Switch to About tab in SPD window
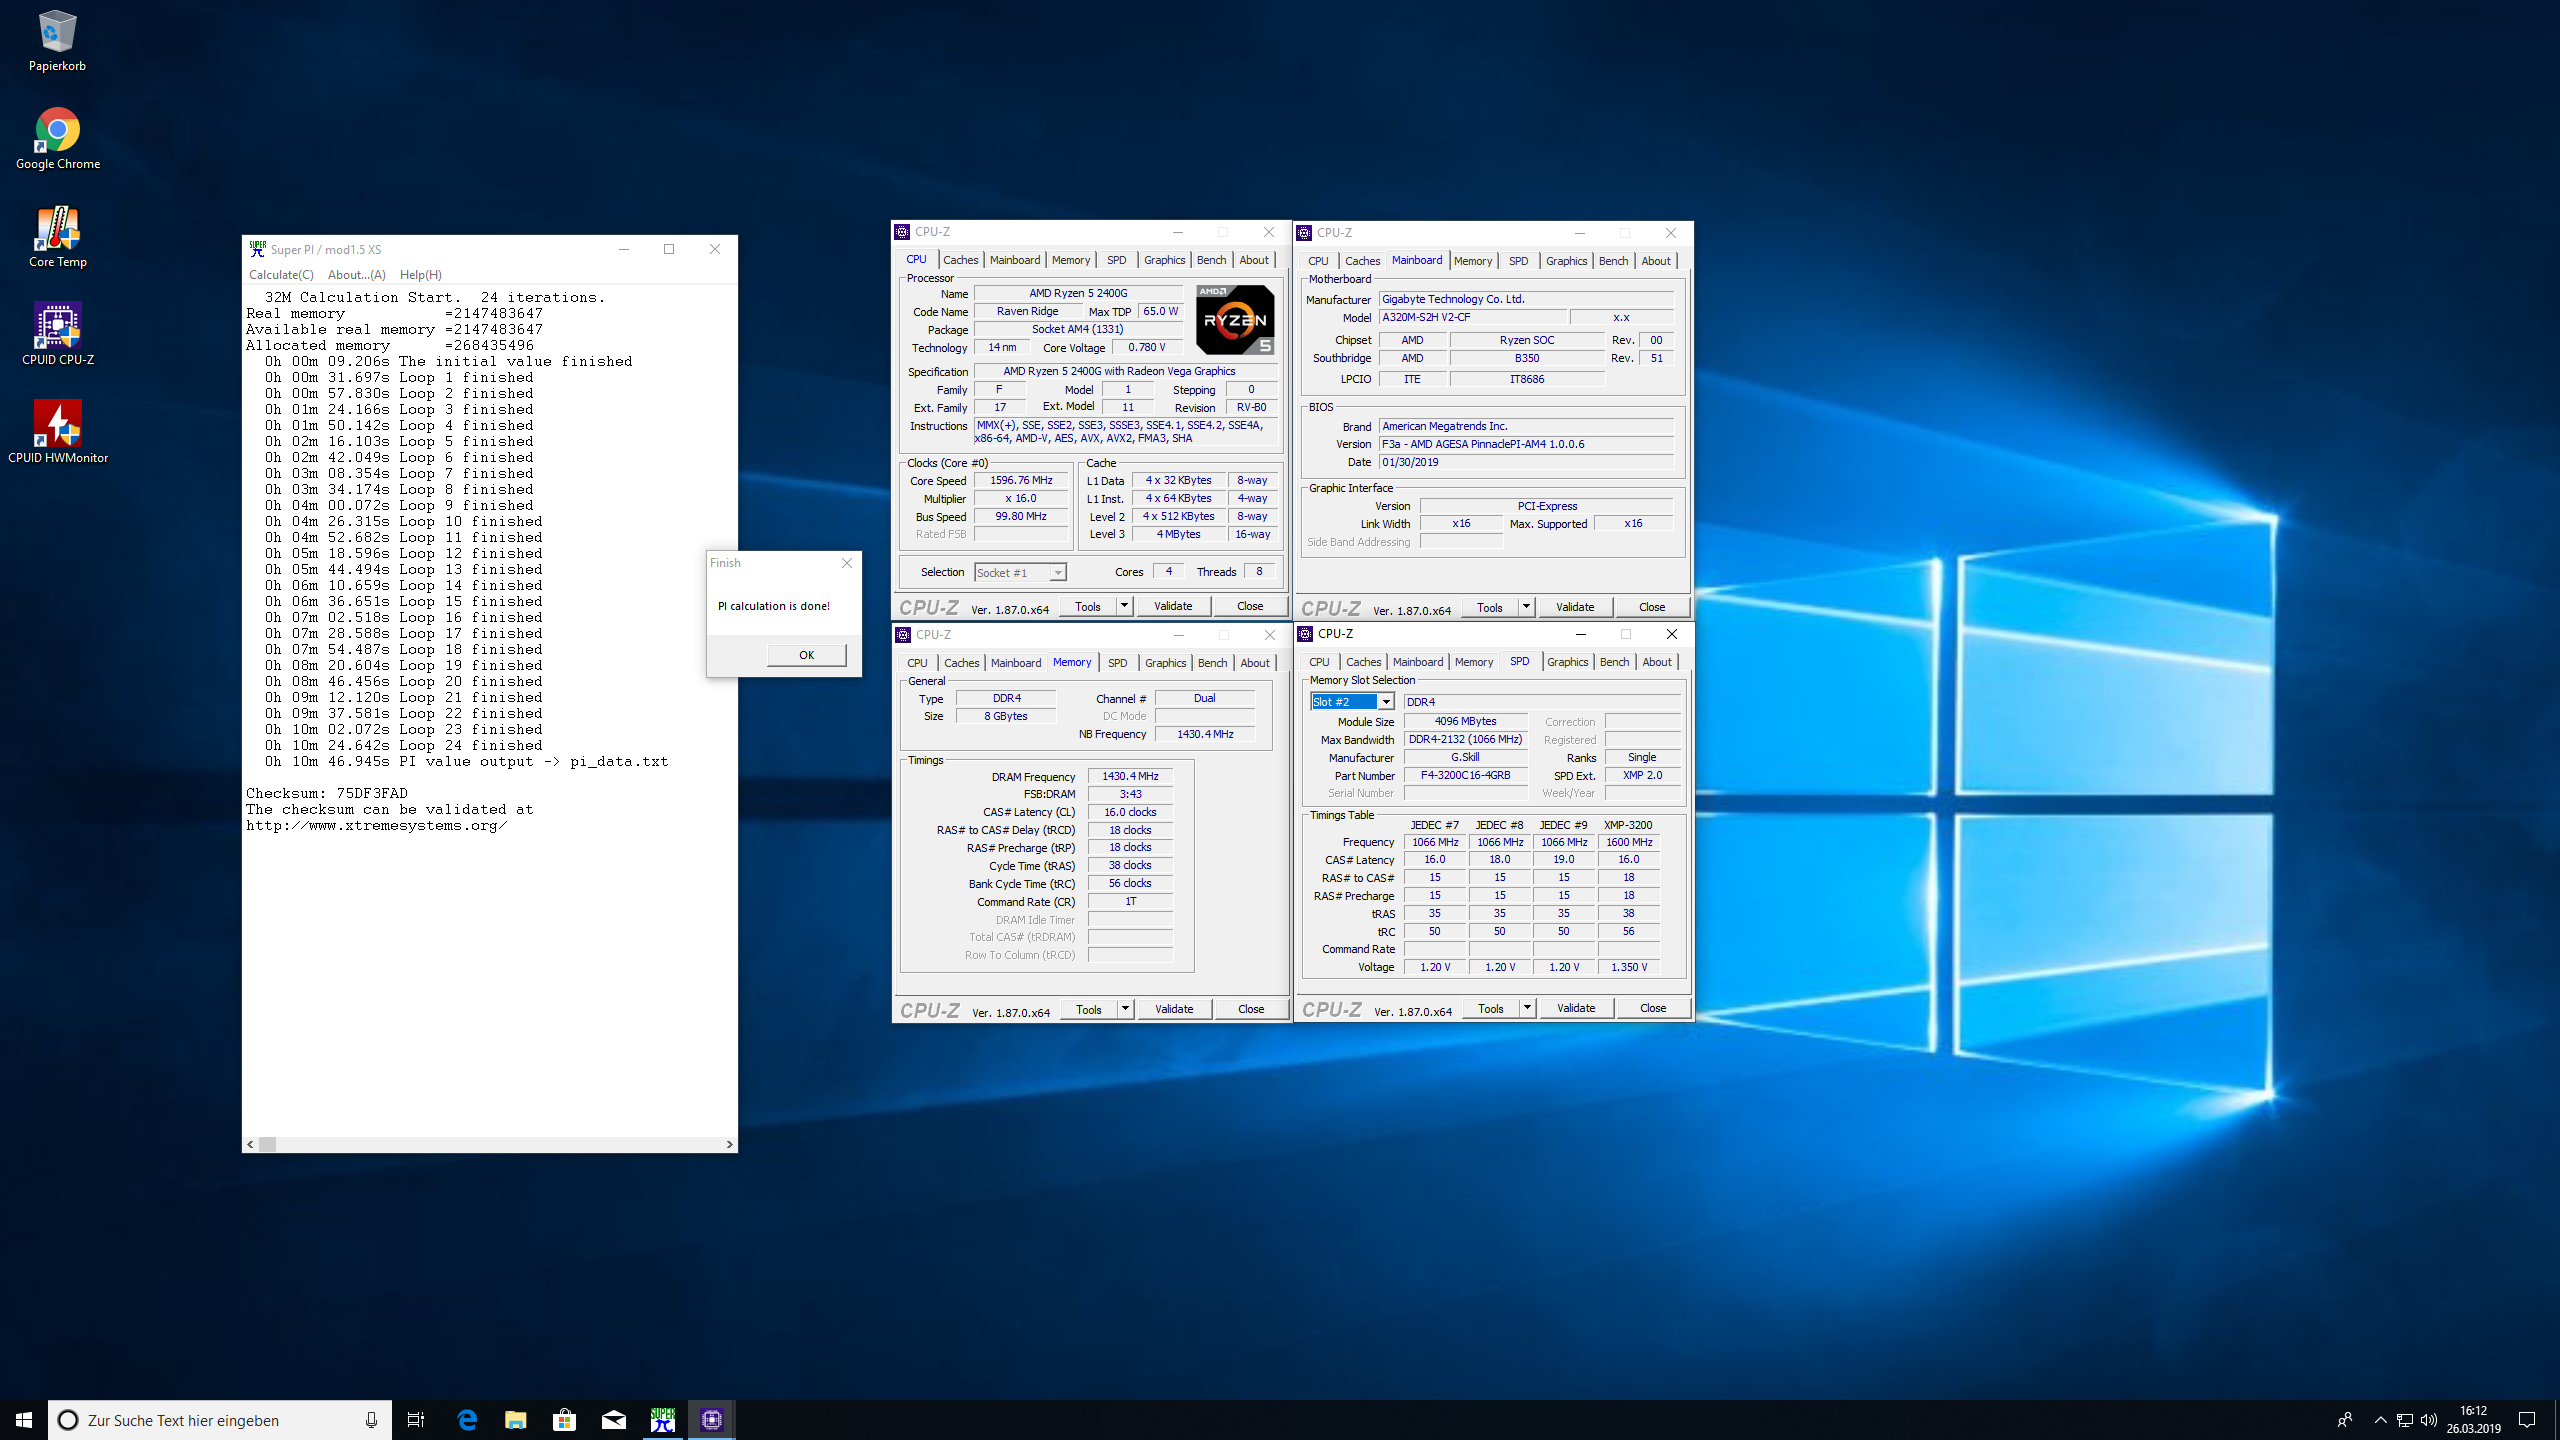Screen dimensions: 2560x1440 1656,662
